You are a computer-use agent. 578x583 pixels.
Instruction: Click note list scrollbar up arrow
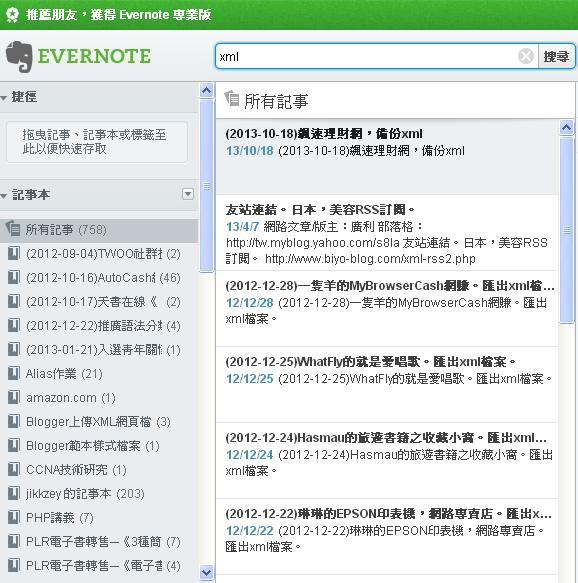566,128
